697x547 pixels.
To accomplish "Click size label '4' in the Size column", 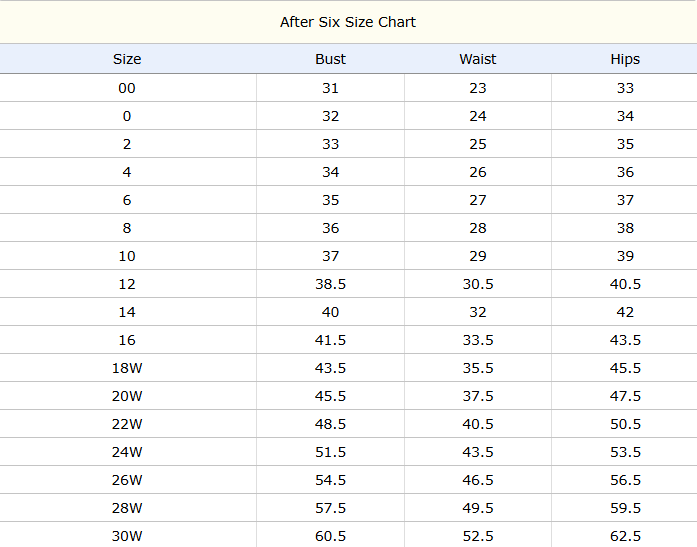I will (127, 172).
